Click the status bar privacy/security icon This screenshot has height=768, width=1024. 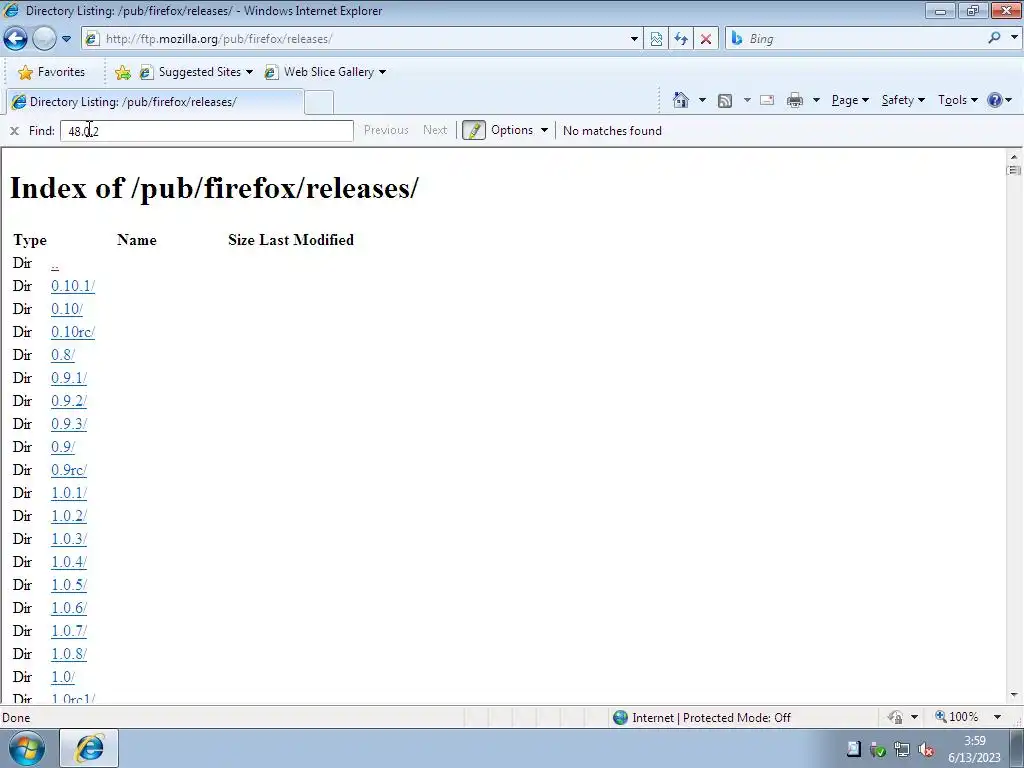[895, 718]
